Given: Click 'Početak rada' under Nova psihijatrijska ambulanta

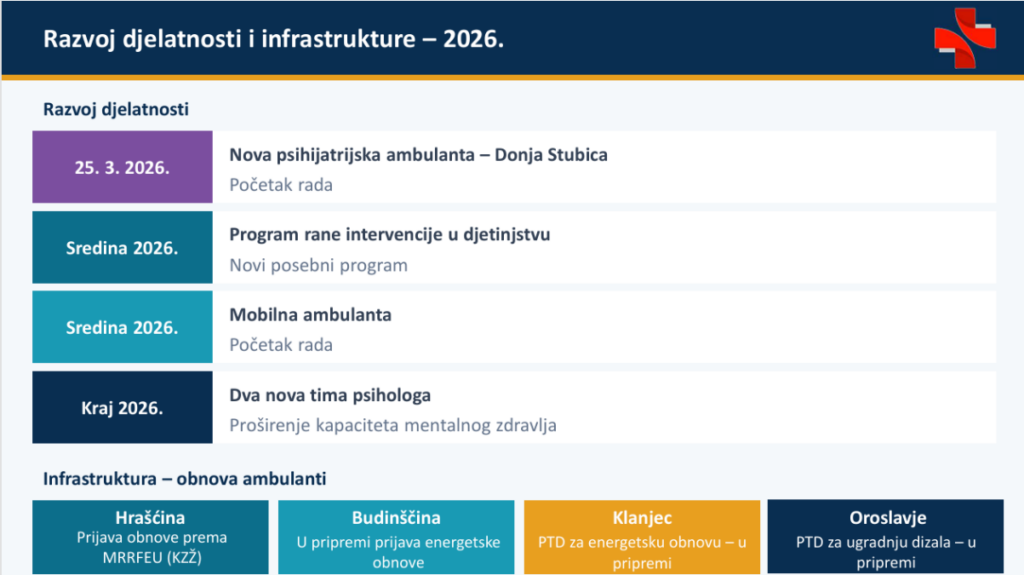Looking at the screenshot, I should click(281, 185).
